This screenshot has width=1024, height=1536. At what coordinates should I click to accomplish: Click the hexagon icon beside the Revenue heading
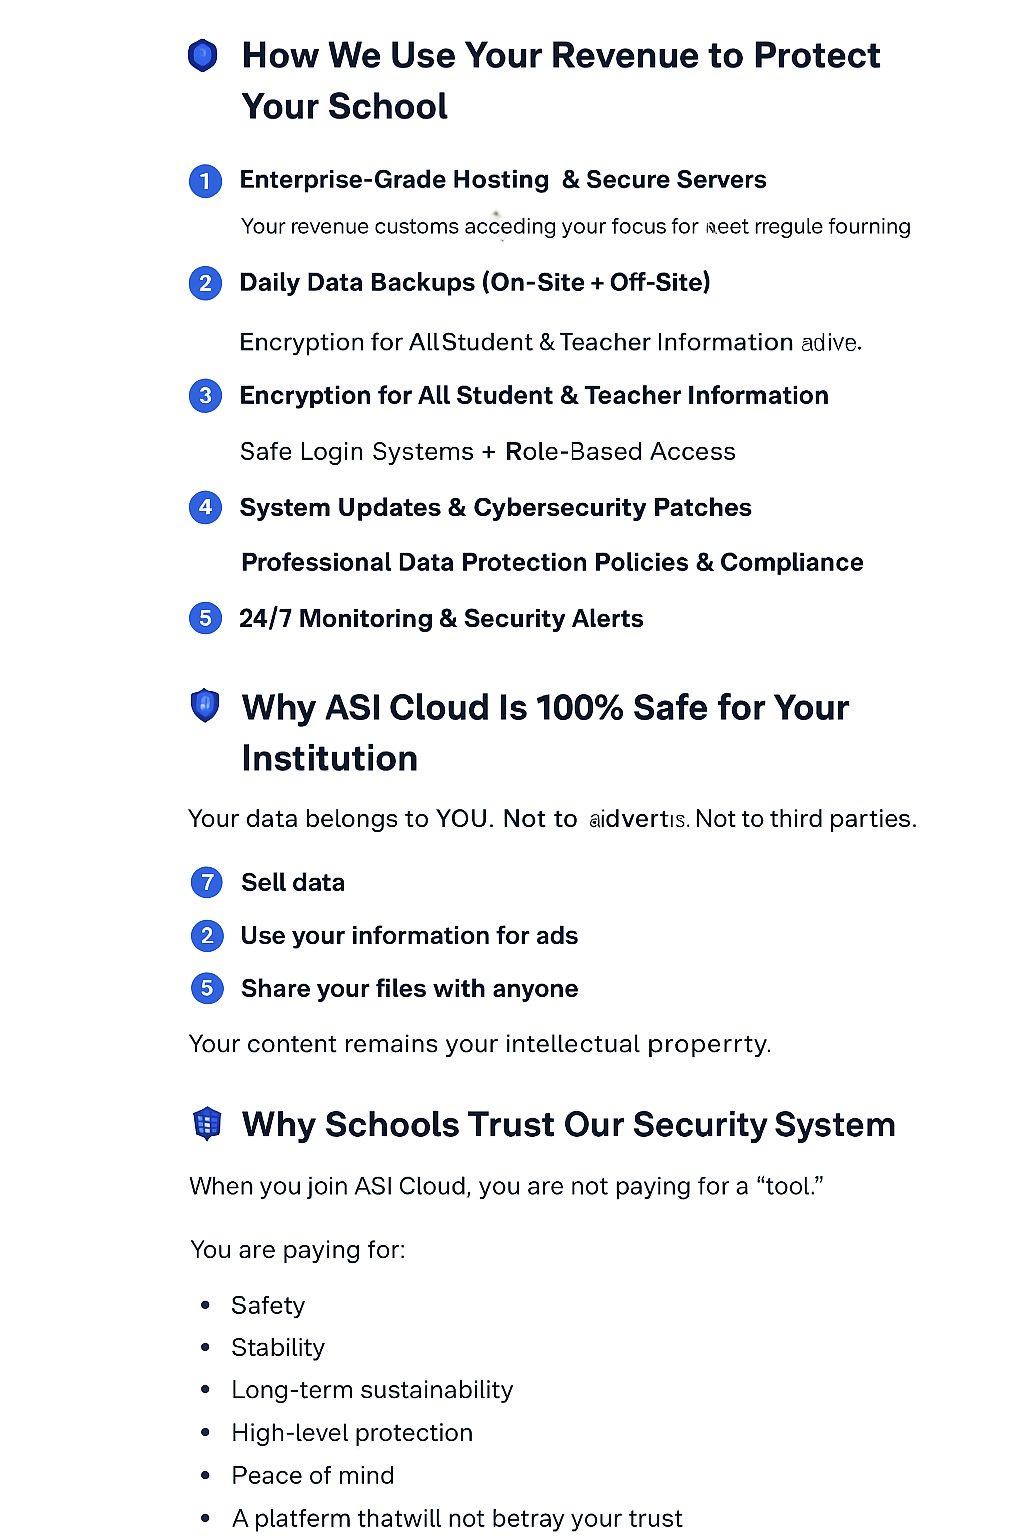pos(203,55)
